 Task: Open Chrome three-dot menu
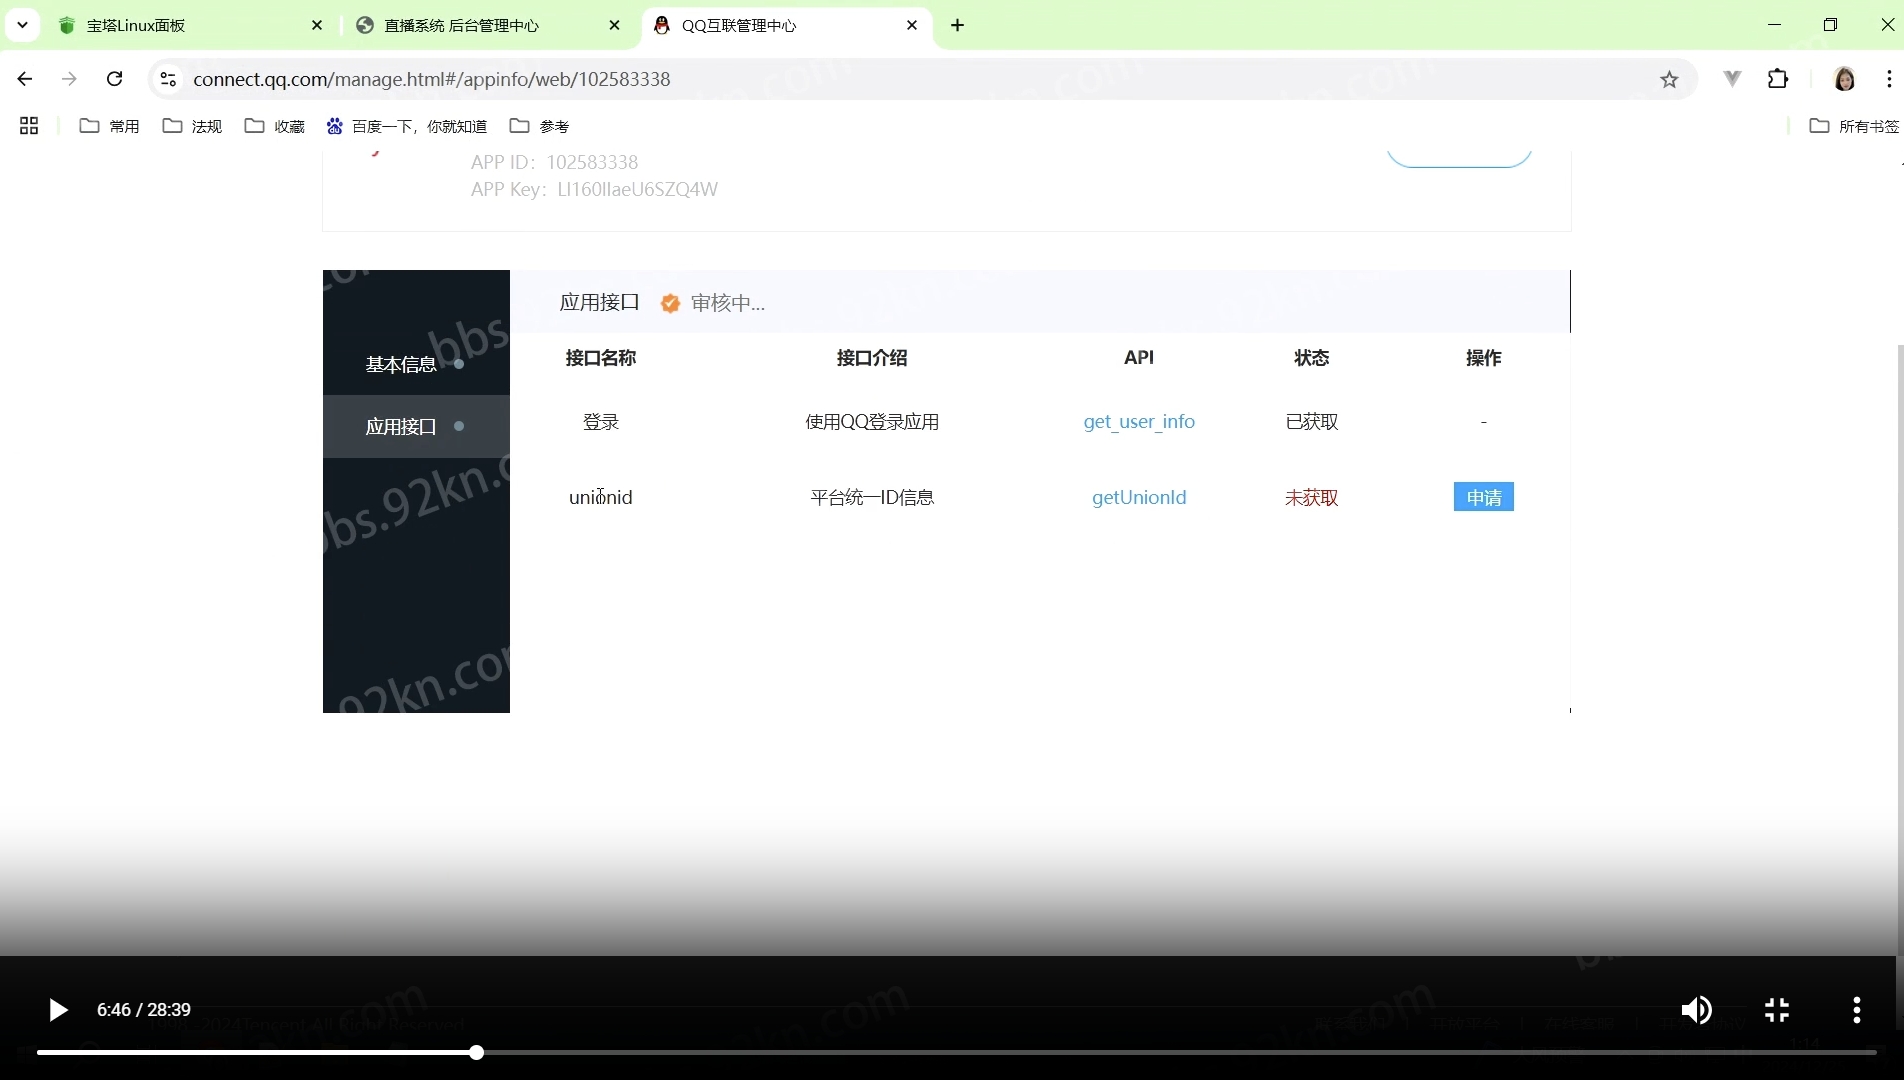tap(1888, 79)
